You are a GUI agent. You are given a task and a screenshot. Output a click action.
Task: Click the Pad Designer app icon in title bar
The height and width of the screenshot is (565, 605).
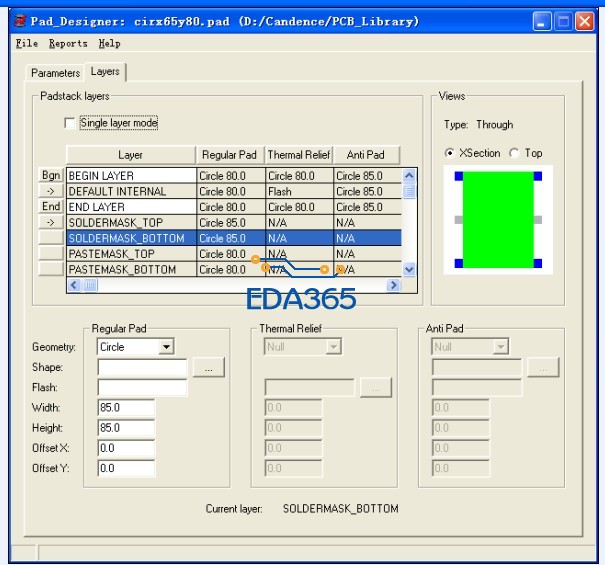20,21
